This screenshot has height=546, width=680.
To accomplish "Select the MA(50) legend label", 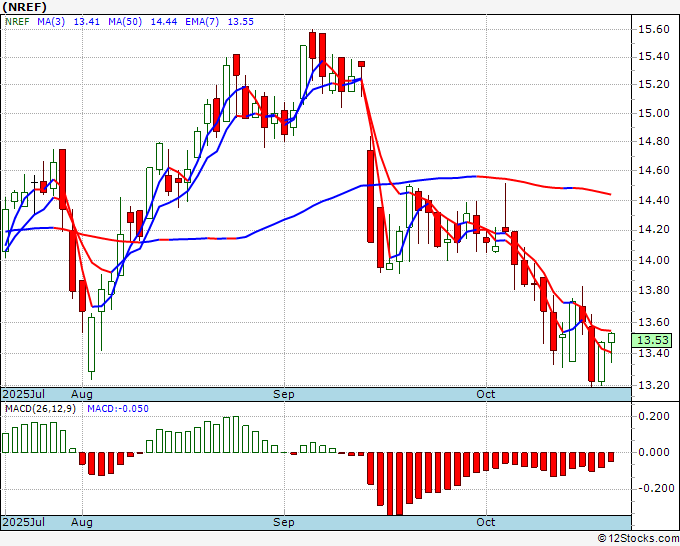I will point(125,21).
